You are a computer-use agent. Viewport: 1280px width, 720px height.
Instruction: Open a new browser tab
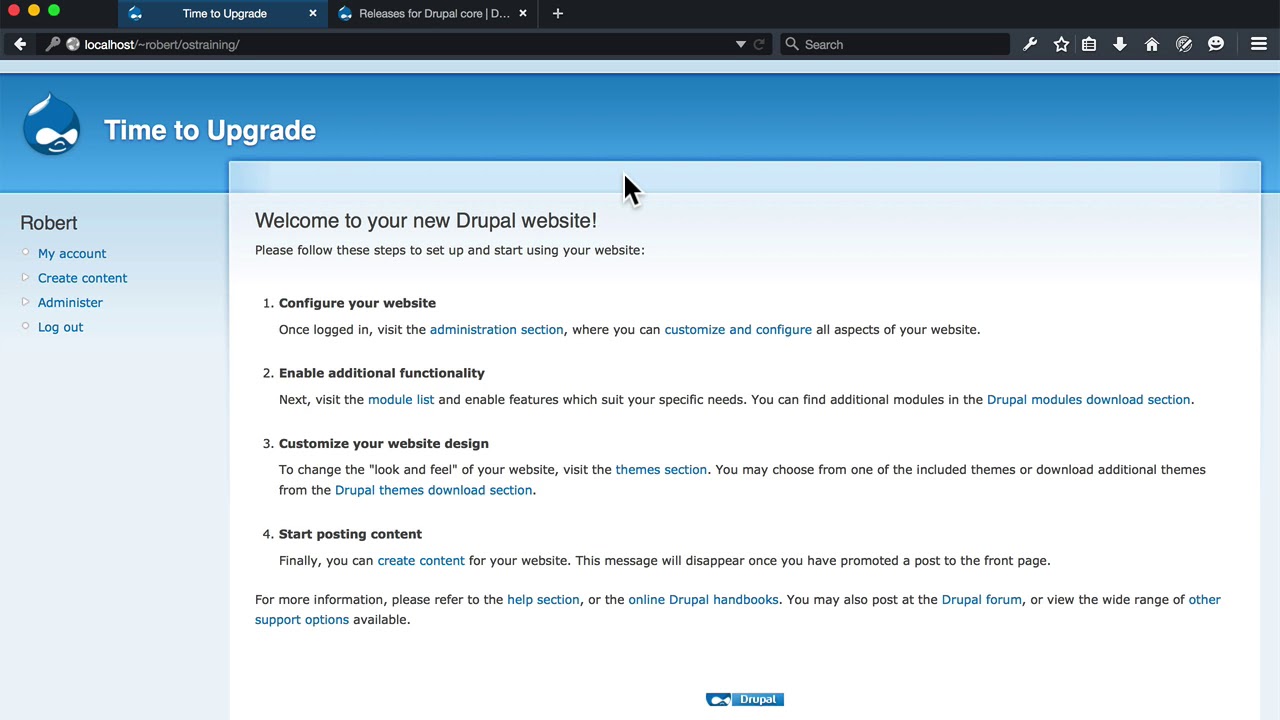pyautogui.click(x=558, y=13)
